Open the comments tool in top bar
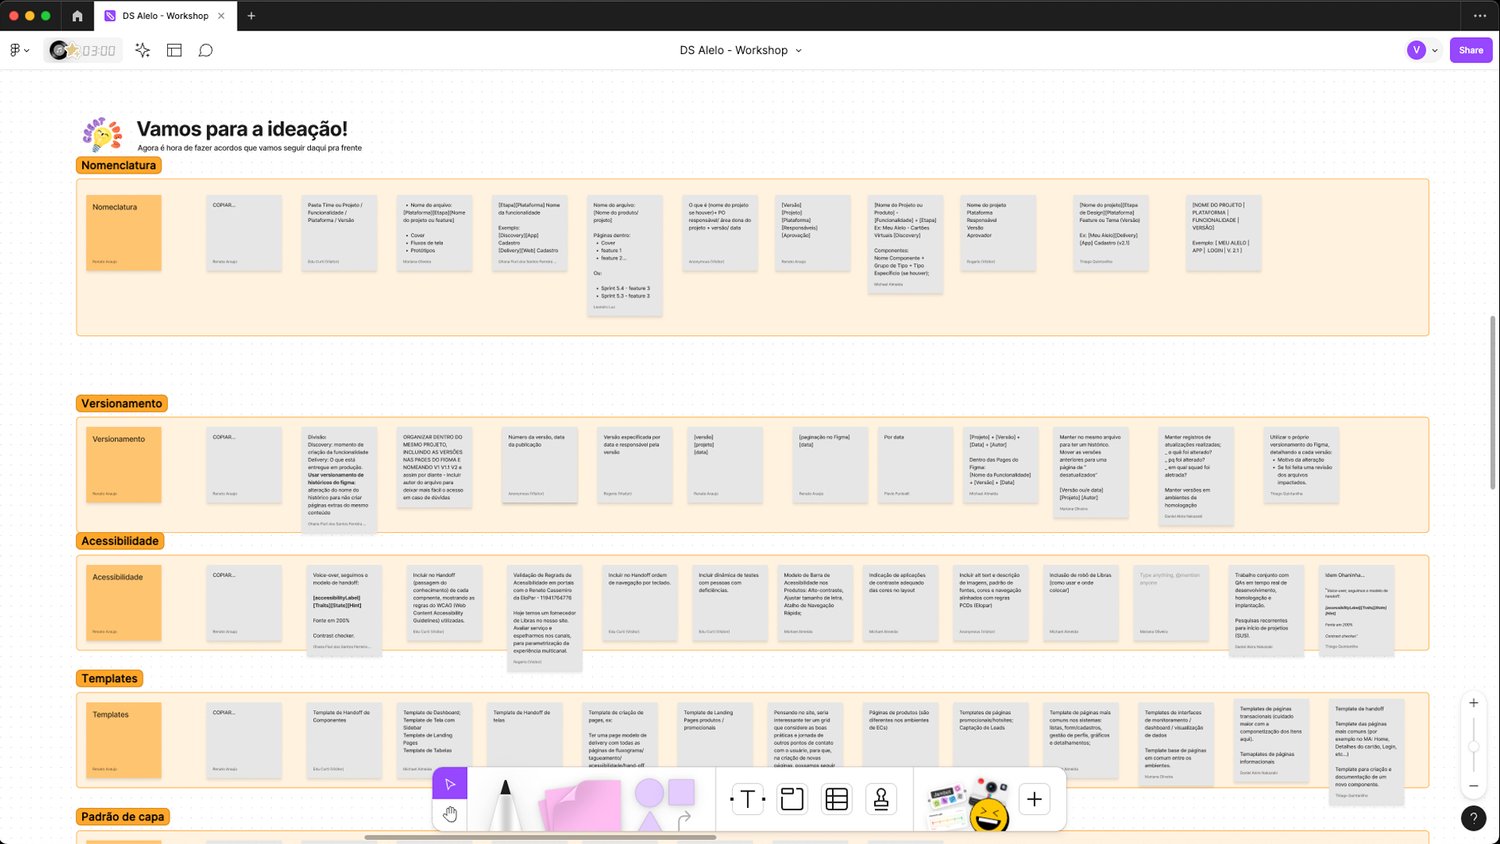The height and width of the screenshot is (844, 1500). (206, 50)
